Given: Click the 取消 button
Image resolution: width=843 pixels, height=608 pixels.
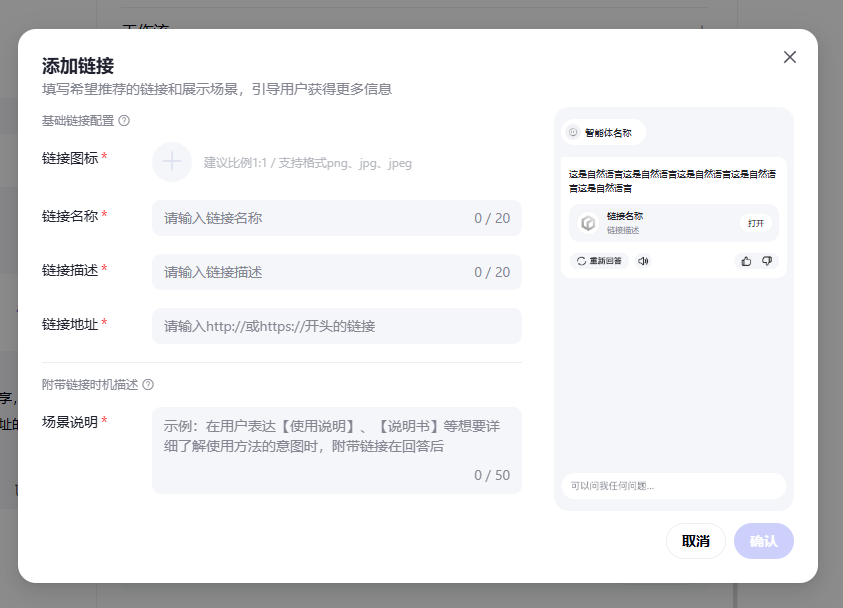Looking at the screenshot, I should (696, 541).
